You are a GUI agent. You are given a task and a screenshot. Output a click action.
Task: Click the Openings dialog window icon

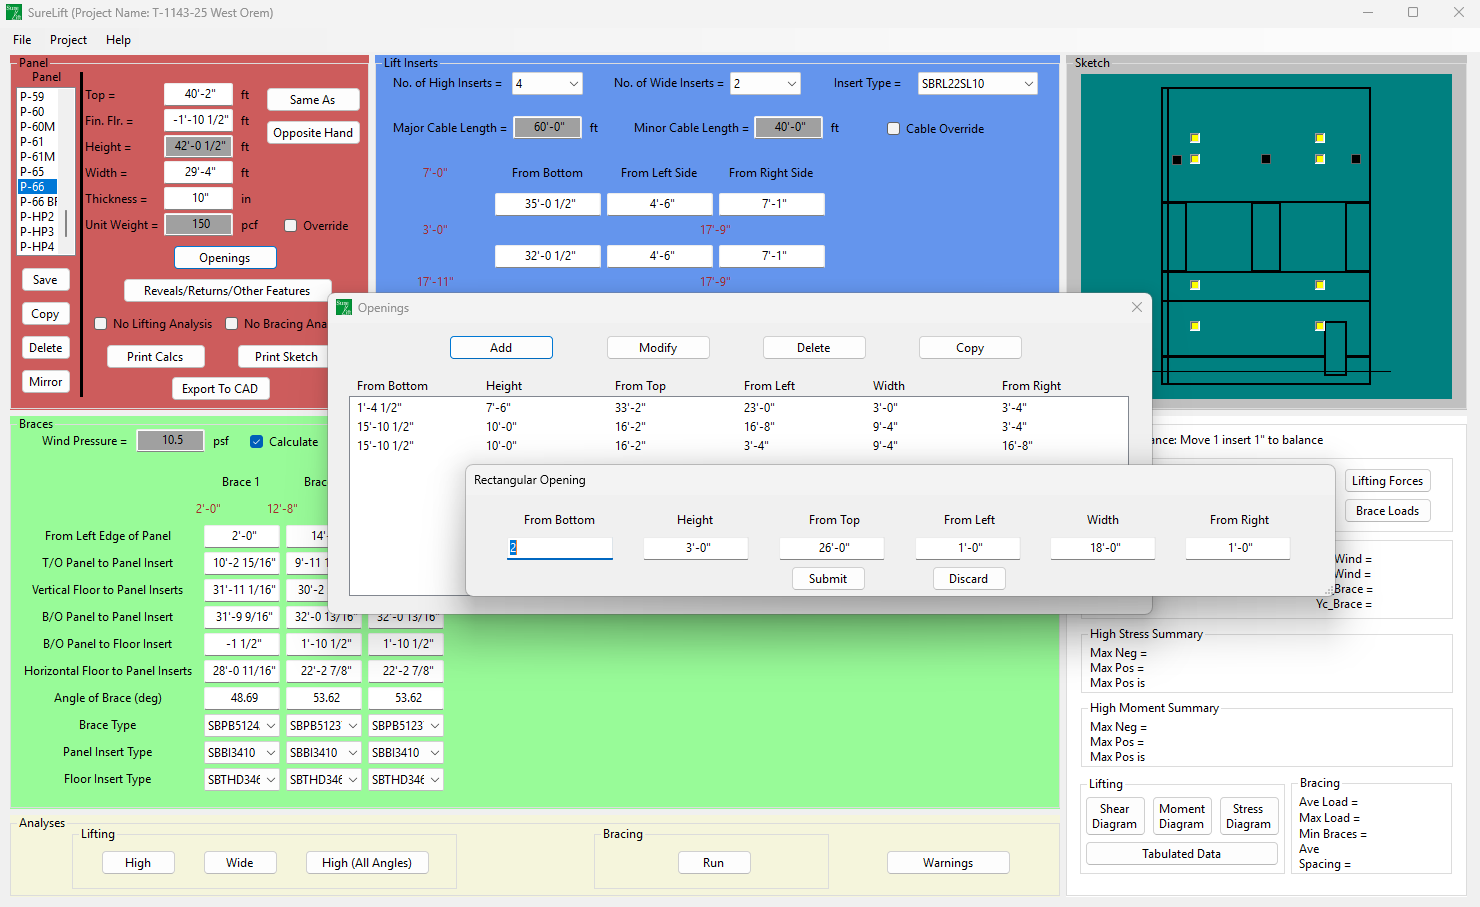point(344,307)
